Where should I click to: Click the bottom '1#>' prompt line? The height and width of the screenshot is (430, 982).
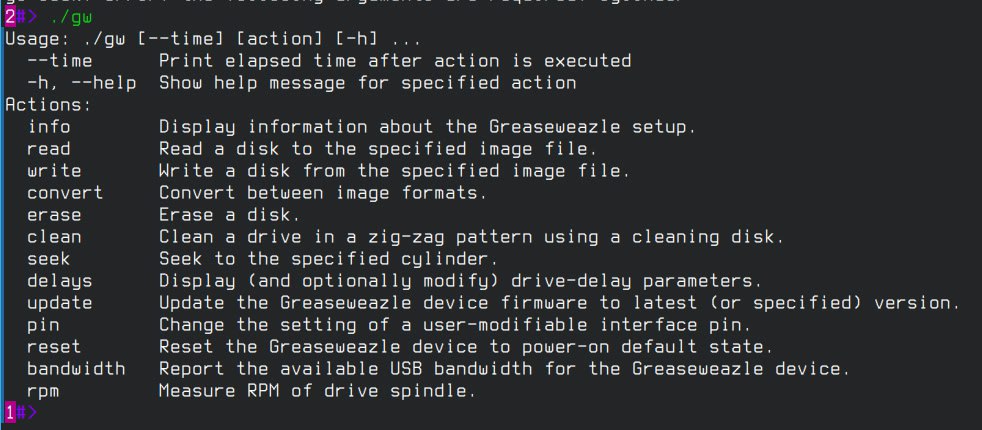click(20, 412)
